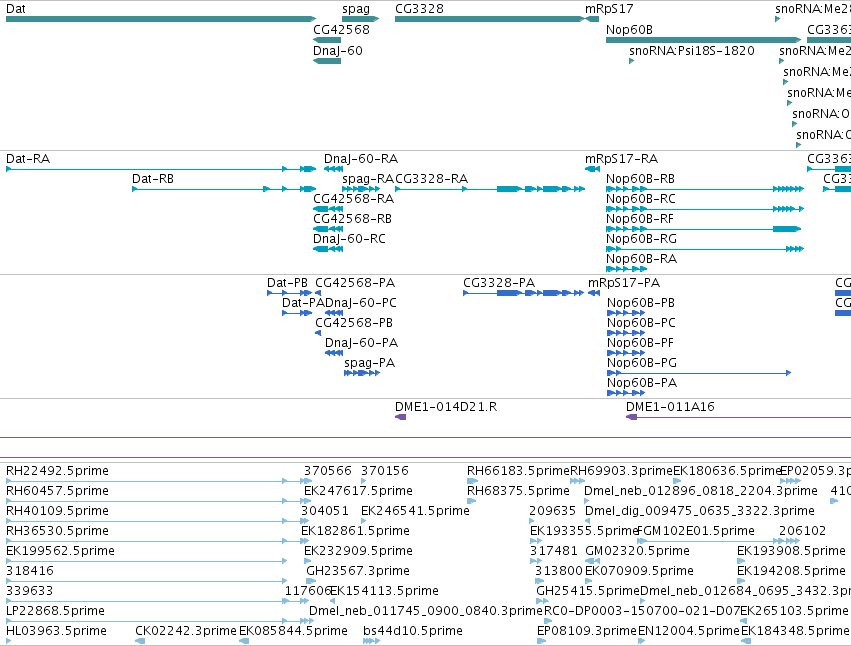Select the Nop60B-PF protein label
851x646 pixels.
[x=640, y=343]
